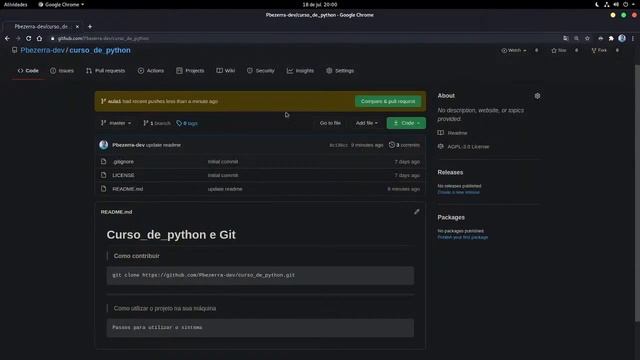The image size is (640, 360).
Task: Click Create a new release link
Action: pyautogui.click(x=458, y=192)
